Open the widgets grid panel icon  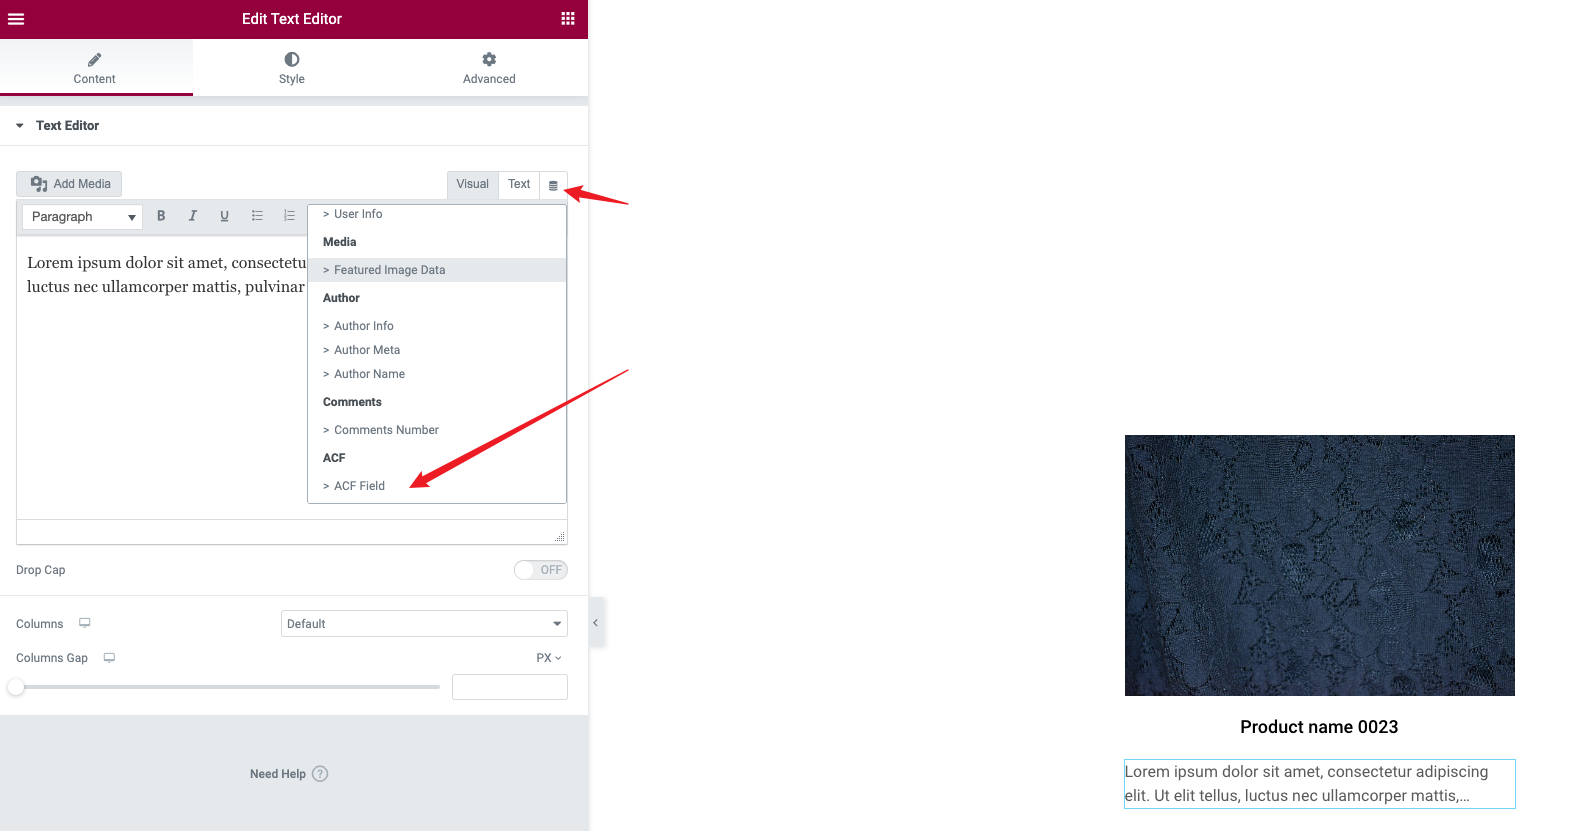click(x=568, y=19)
